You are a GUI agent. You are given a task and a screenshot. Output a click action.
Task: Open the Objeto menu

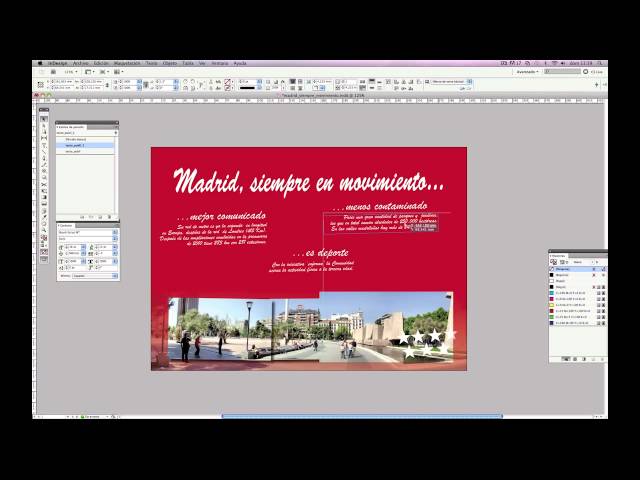coord(170,63)
